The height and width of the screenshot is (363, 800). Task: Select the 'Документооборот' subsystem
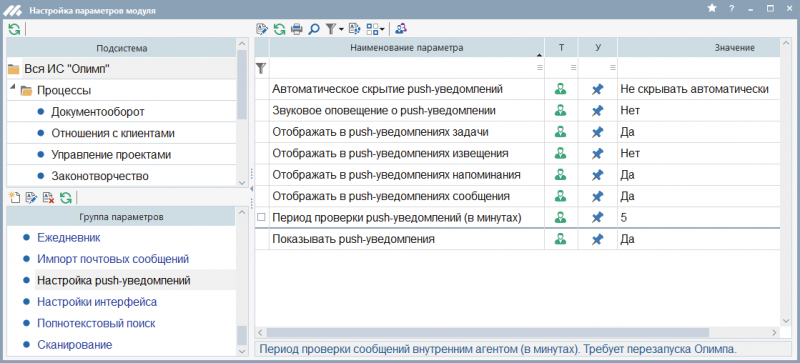[98, 112]
